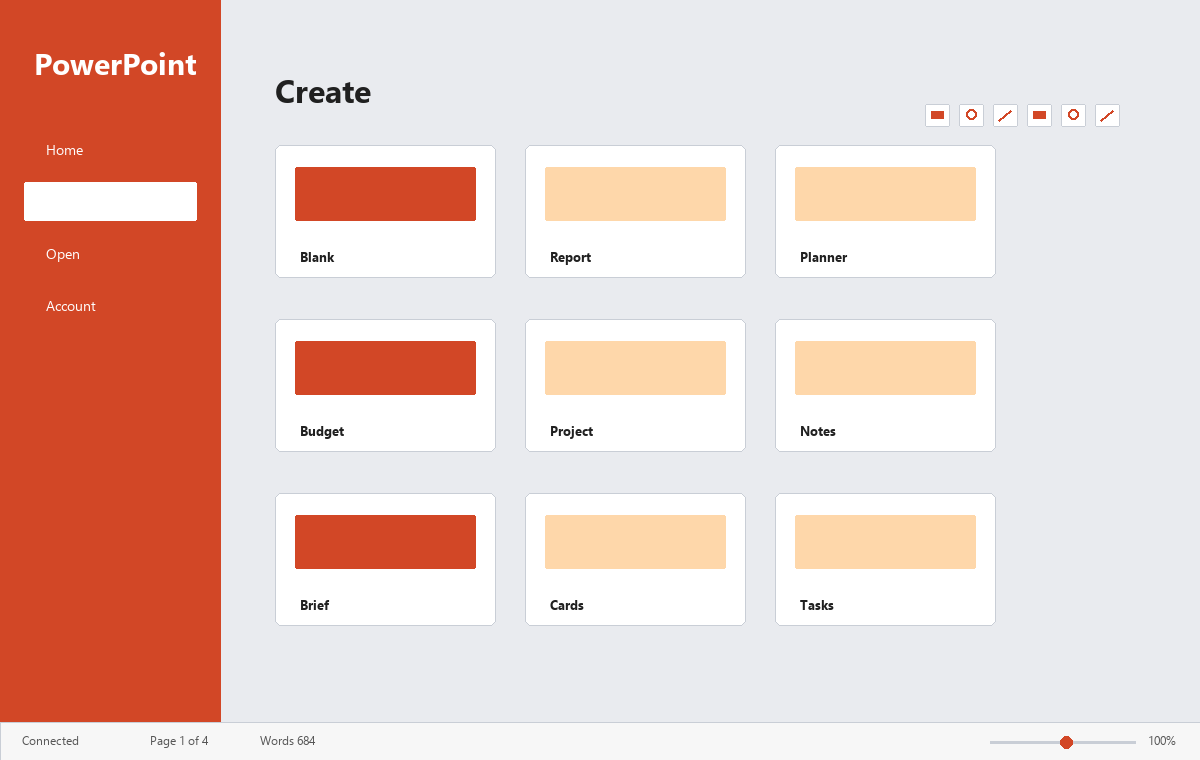The image size is (1200, 760).
Task: Pick the Planner template
Action: (885, 211)
